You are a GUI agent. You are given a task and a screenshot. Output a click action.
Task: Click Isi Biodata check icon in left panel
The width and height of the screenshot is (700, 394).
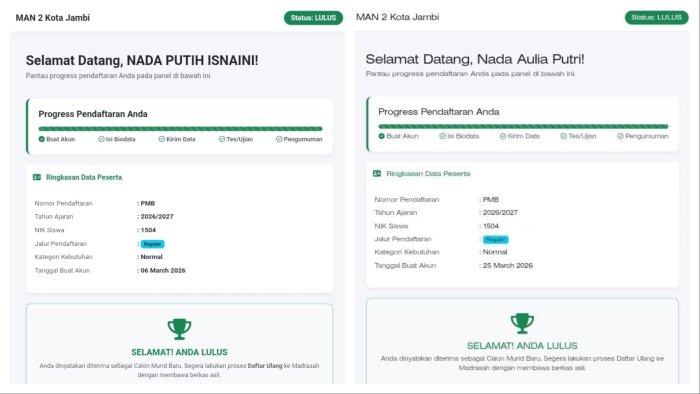coord(101,139)
